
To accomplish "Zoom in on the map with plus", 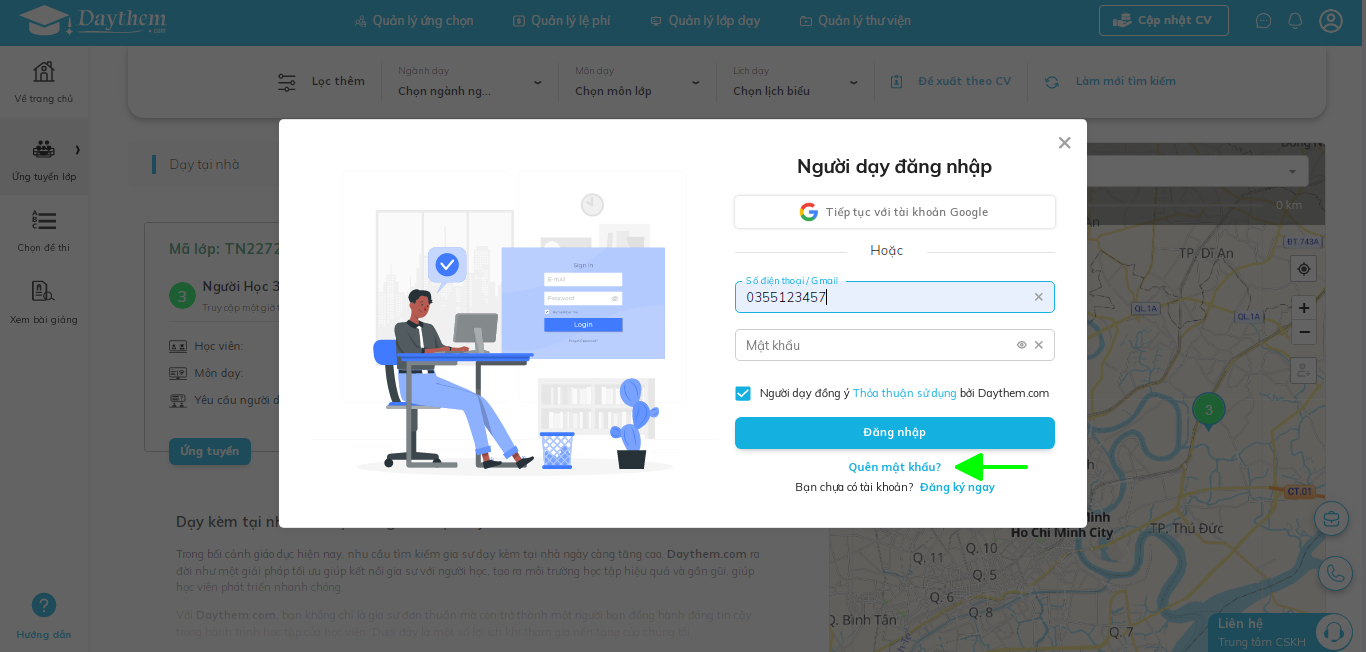I will click(x=1303, y=308).
